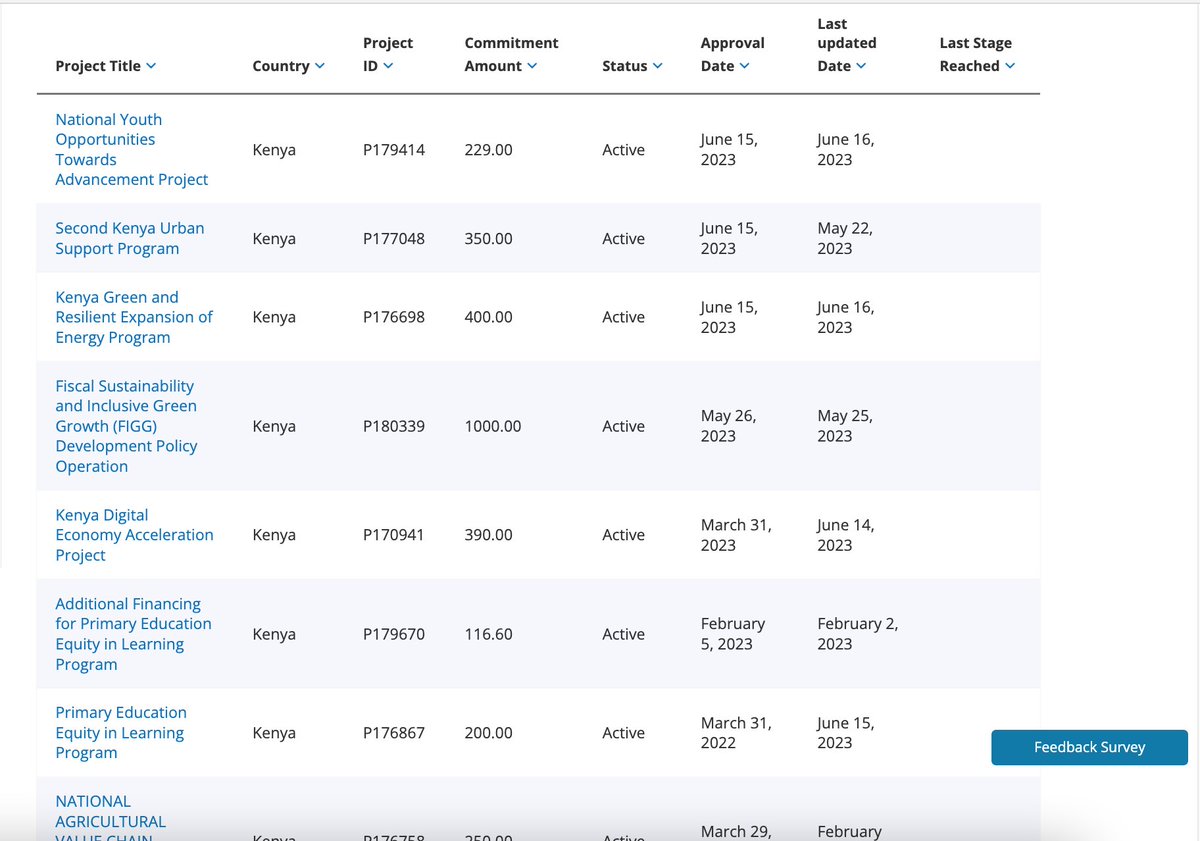The image size is (1200, 841).
Task: Select last updated date May 22, 2023
Action: 845,238
